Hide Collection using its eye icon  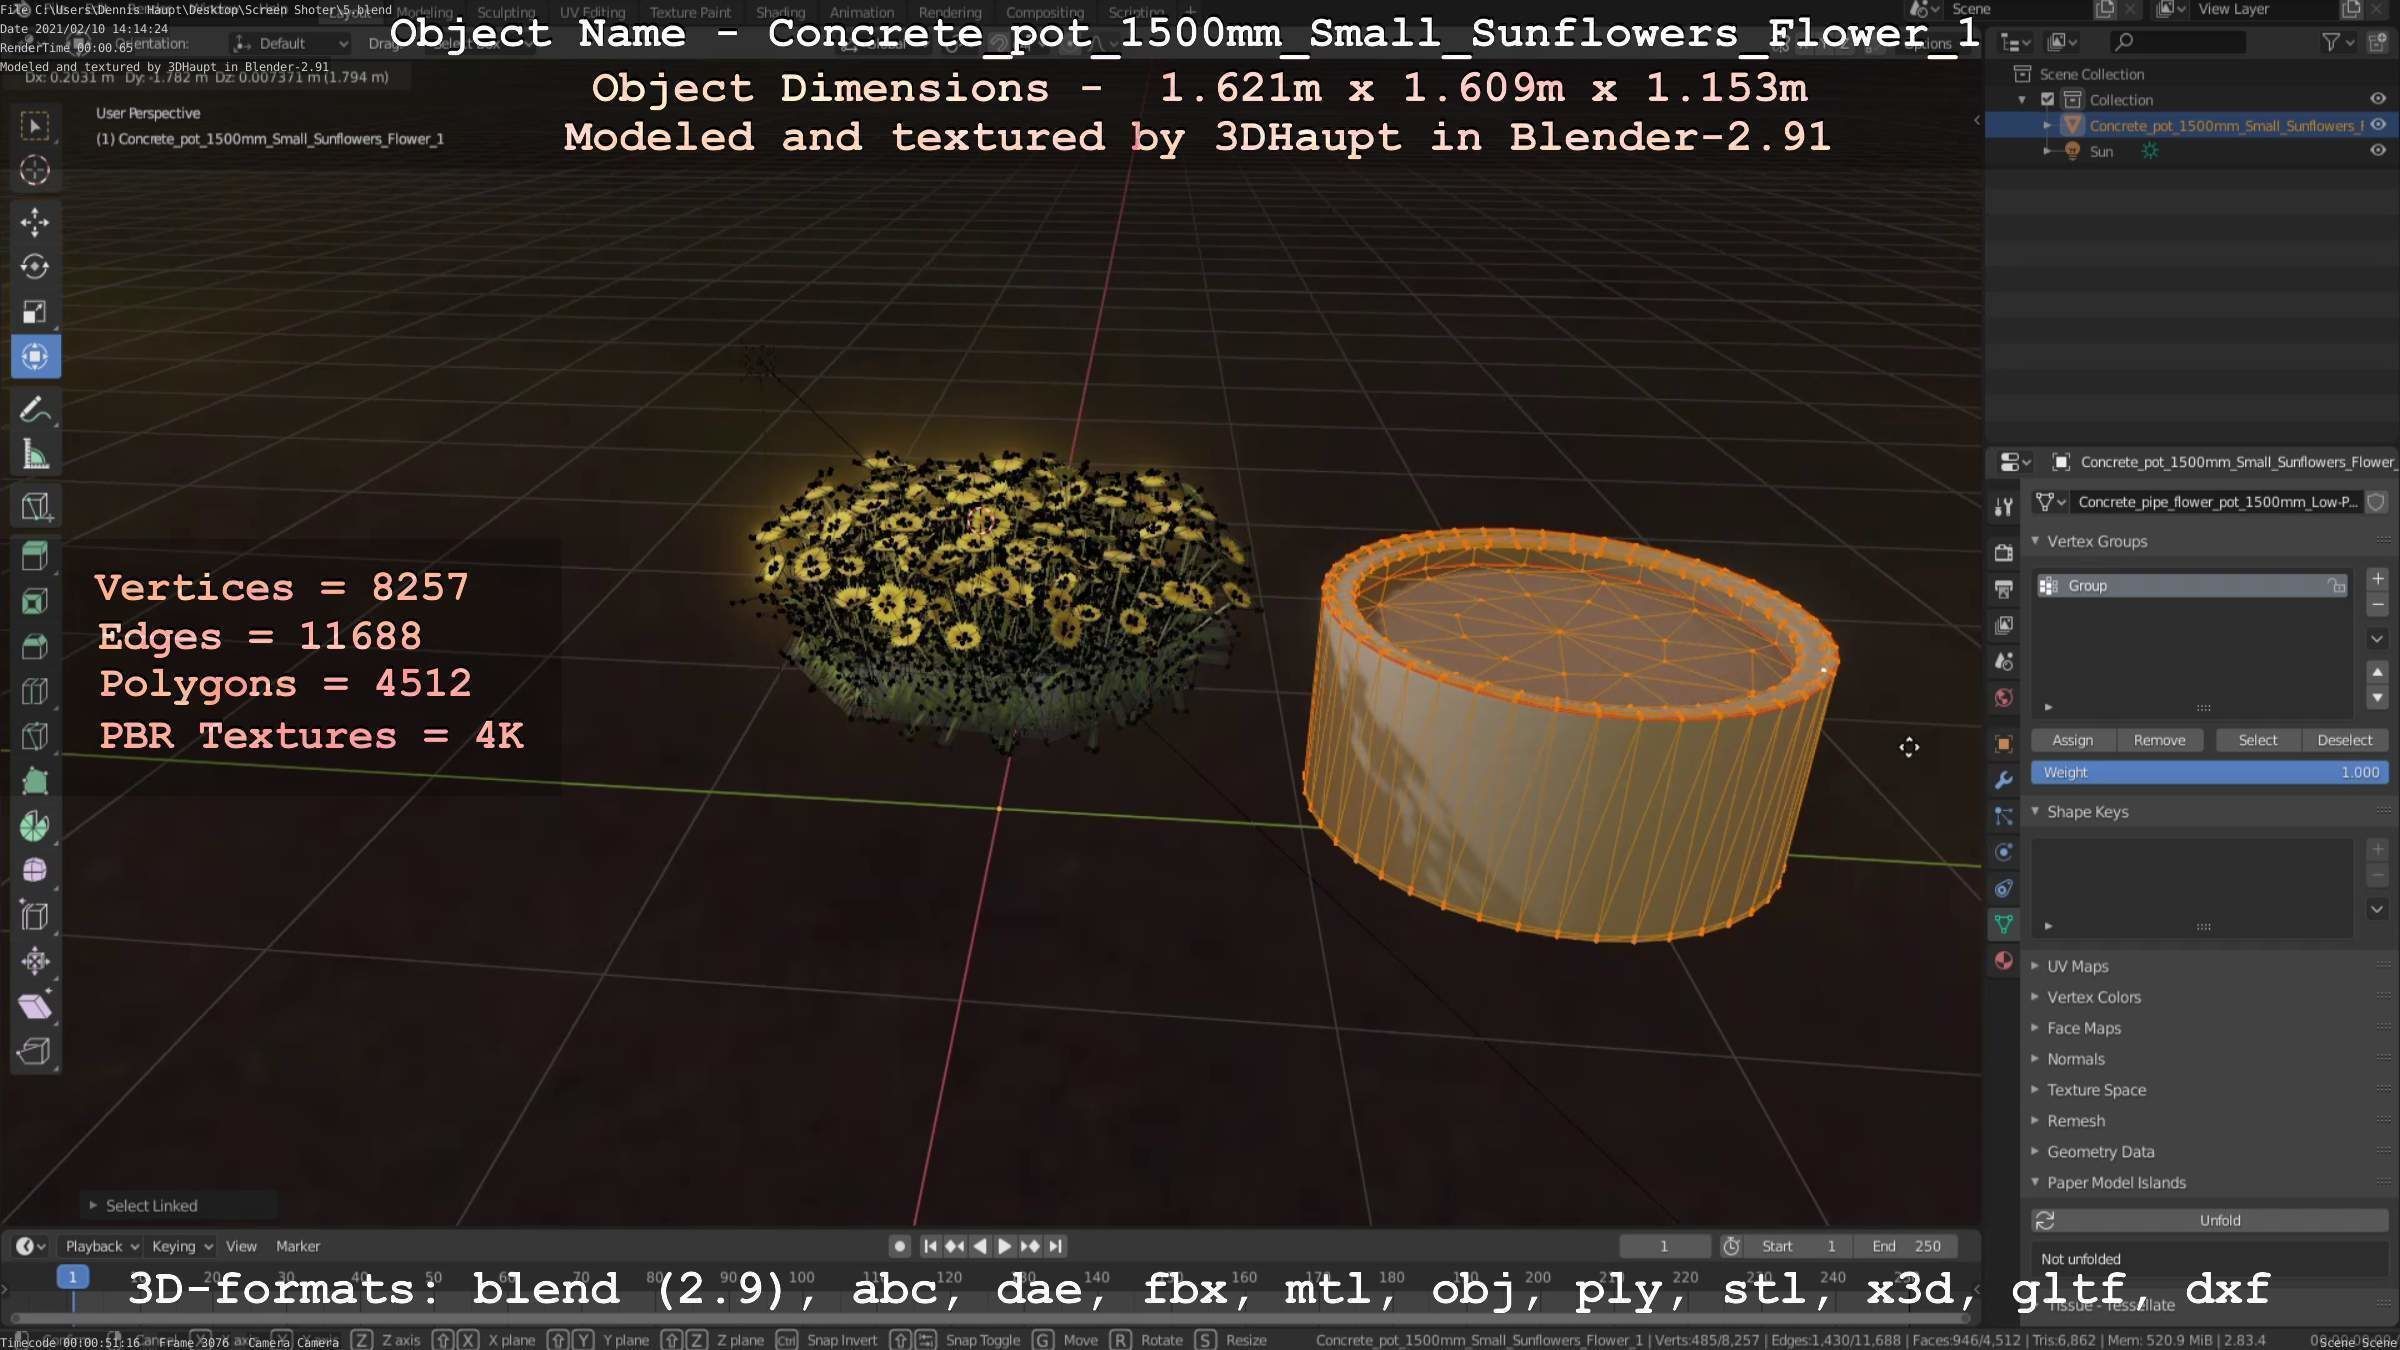tap(2378, 98)
